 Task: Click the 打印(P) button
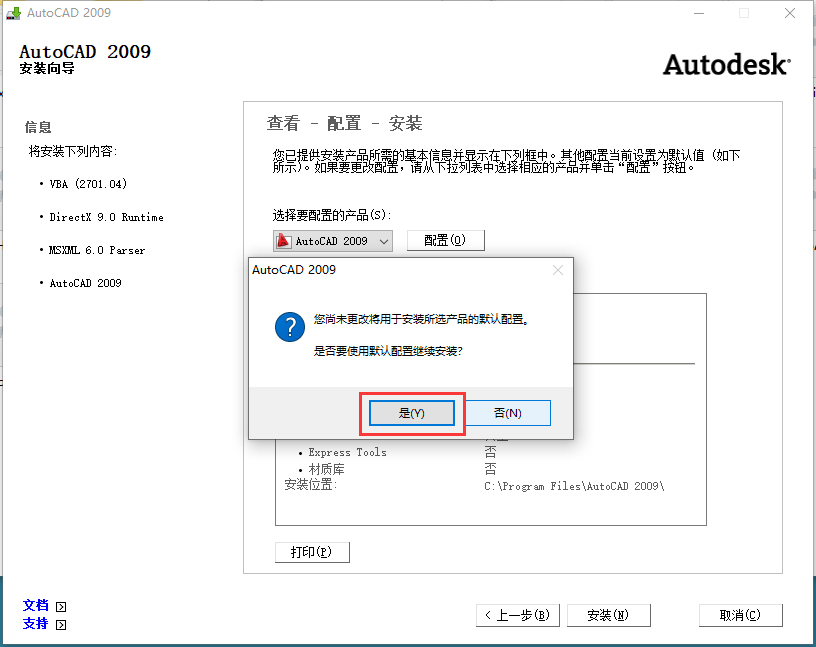[x=312, y=552]
